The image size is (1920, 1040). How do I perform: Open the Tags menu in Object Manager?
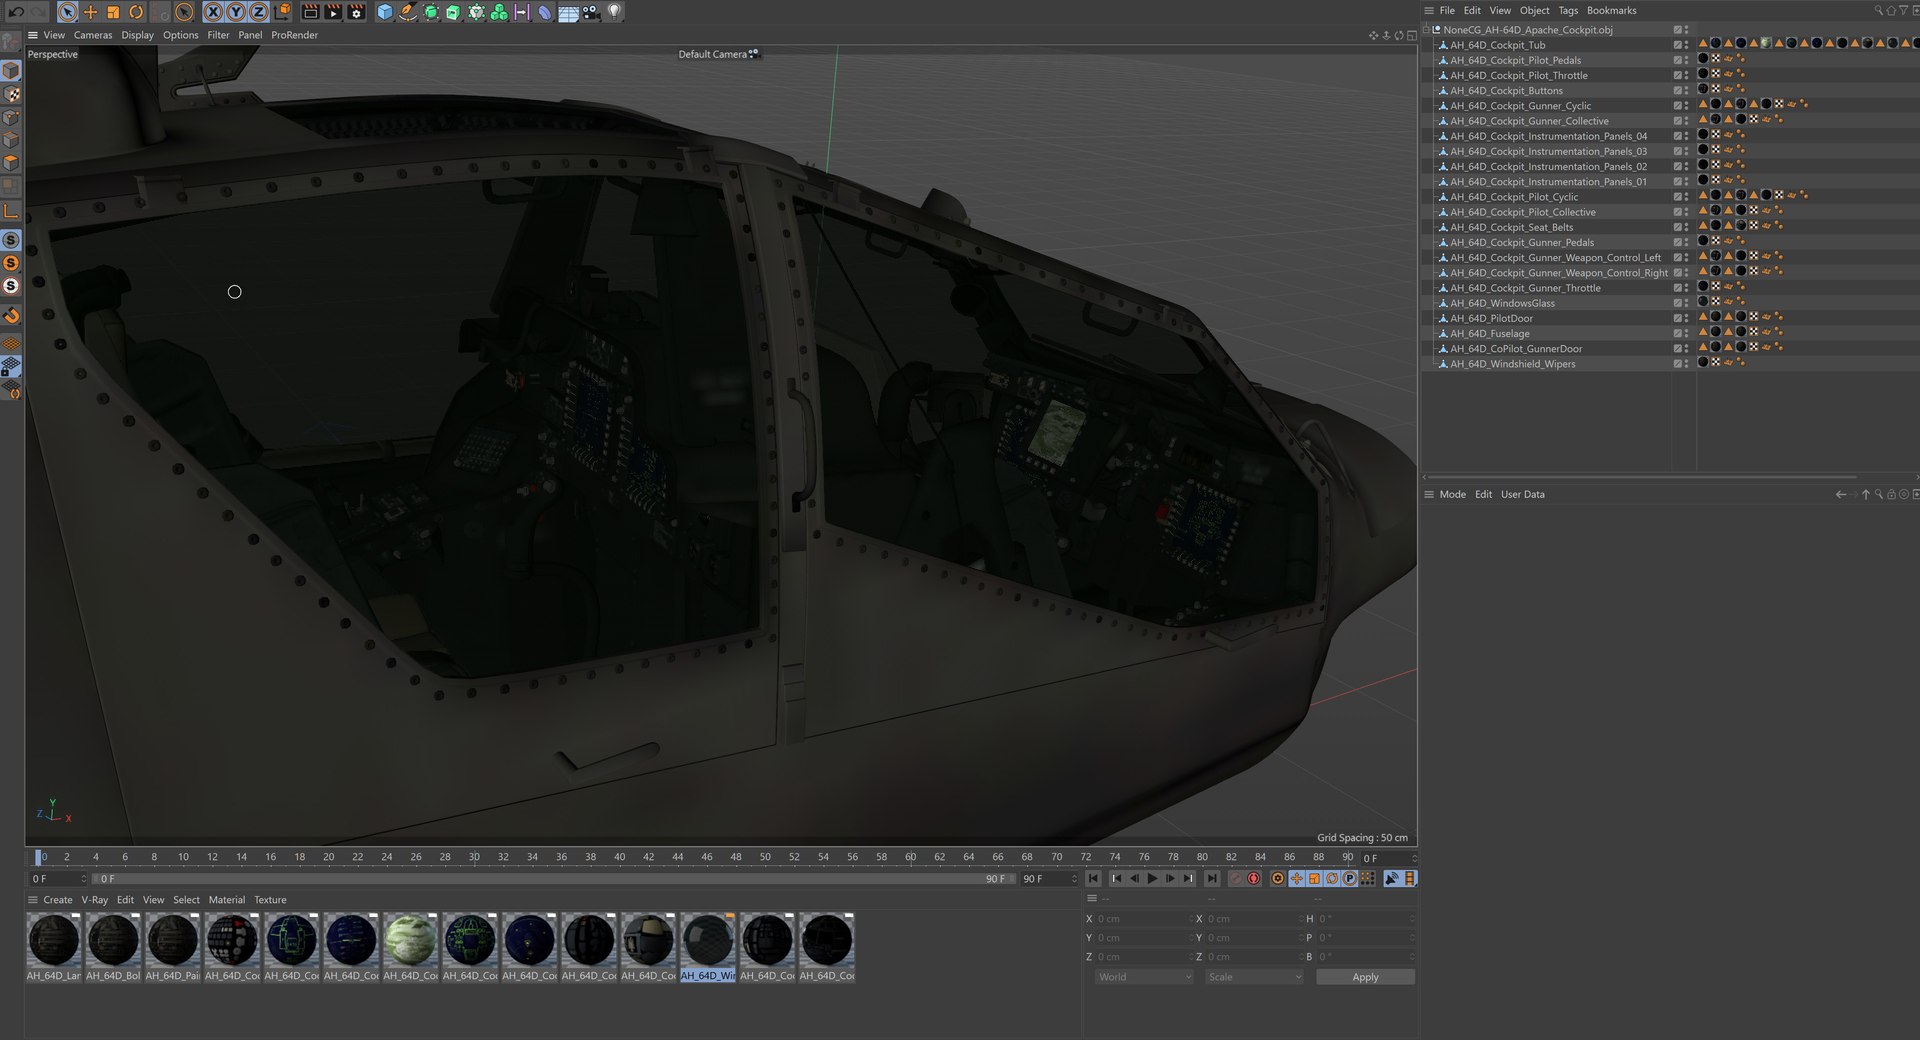pos(1568,11)
